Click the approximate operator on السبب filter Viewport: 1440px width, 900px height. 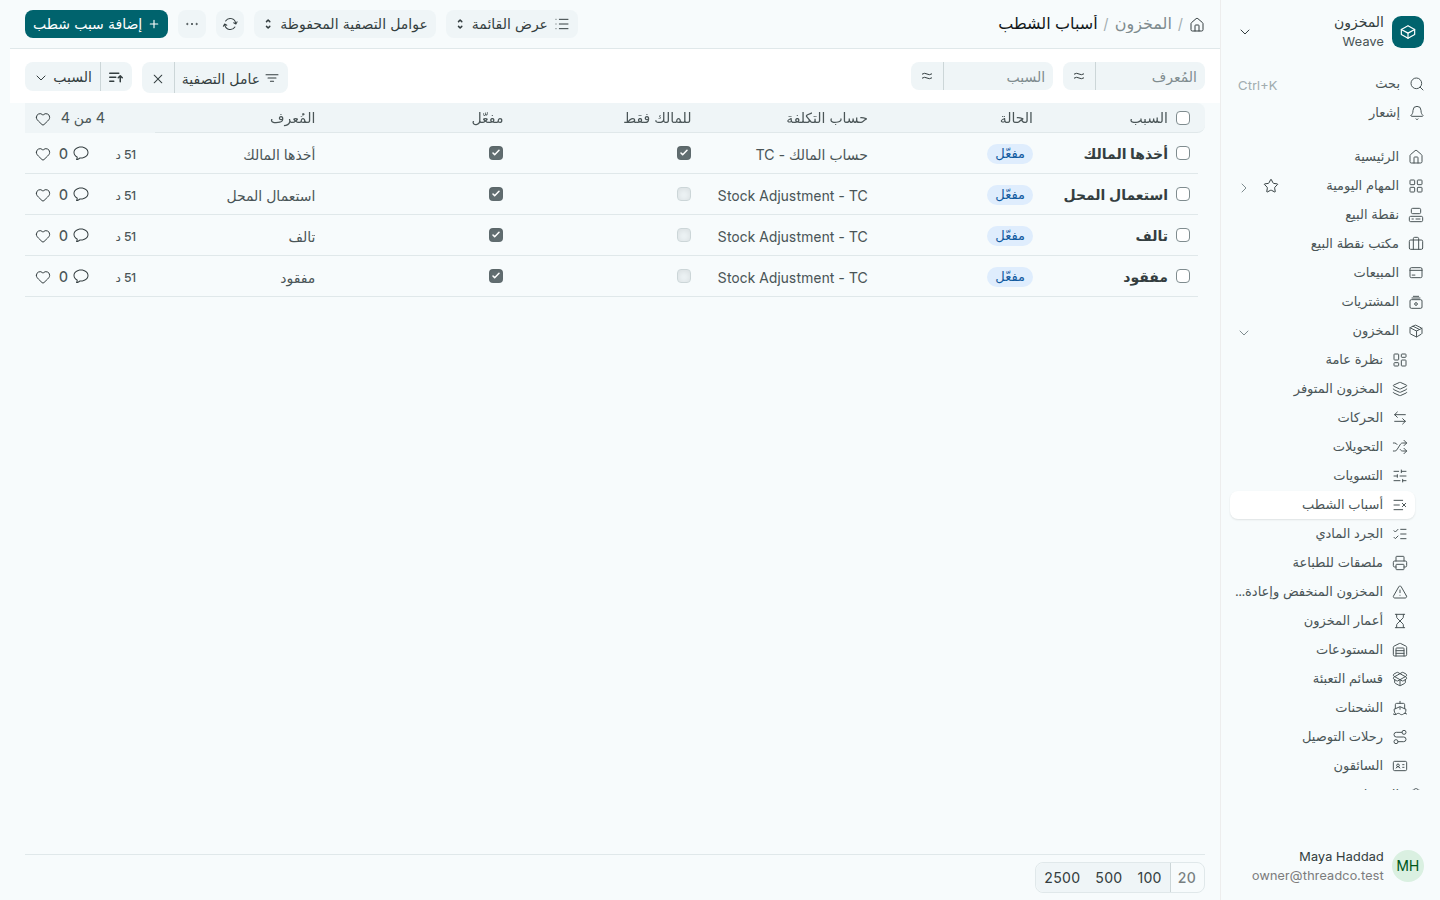pos(927,76)
